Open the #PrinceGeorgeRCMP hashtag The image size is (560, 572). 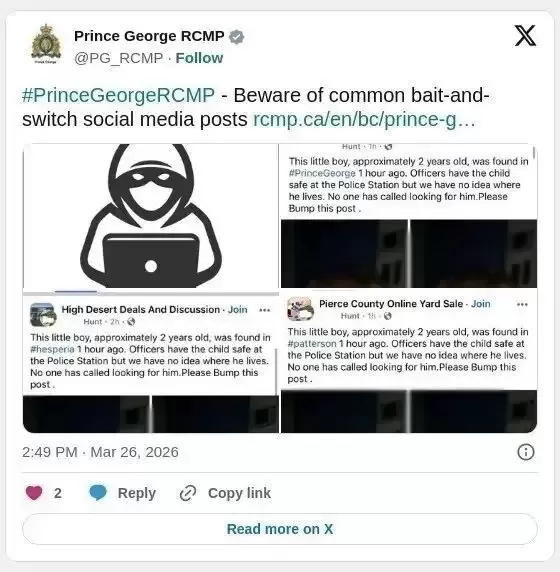coord(118,95)
